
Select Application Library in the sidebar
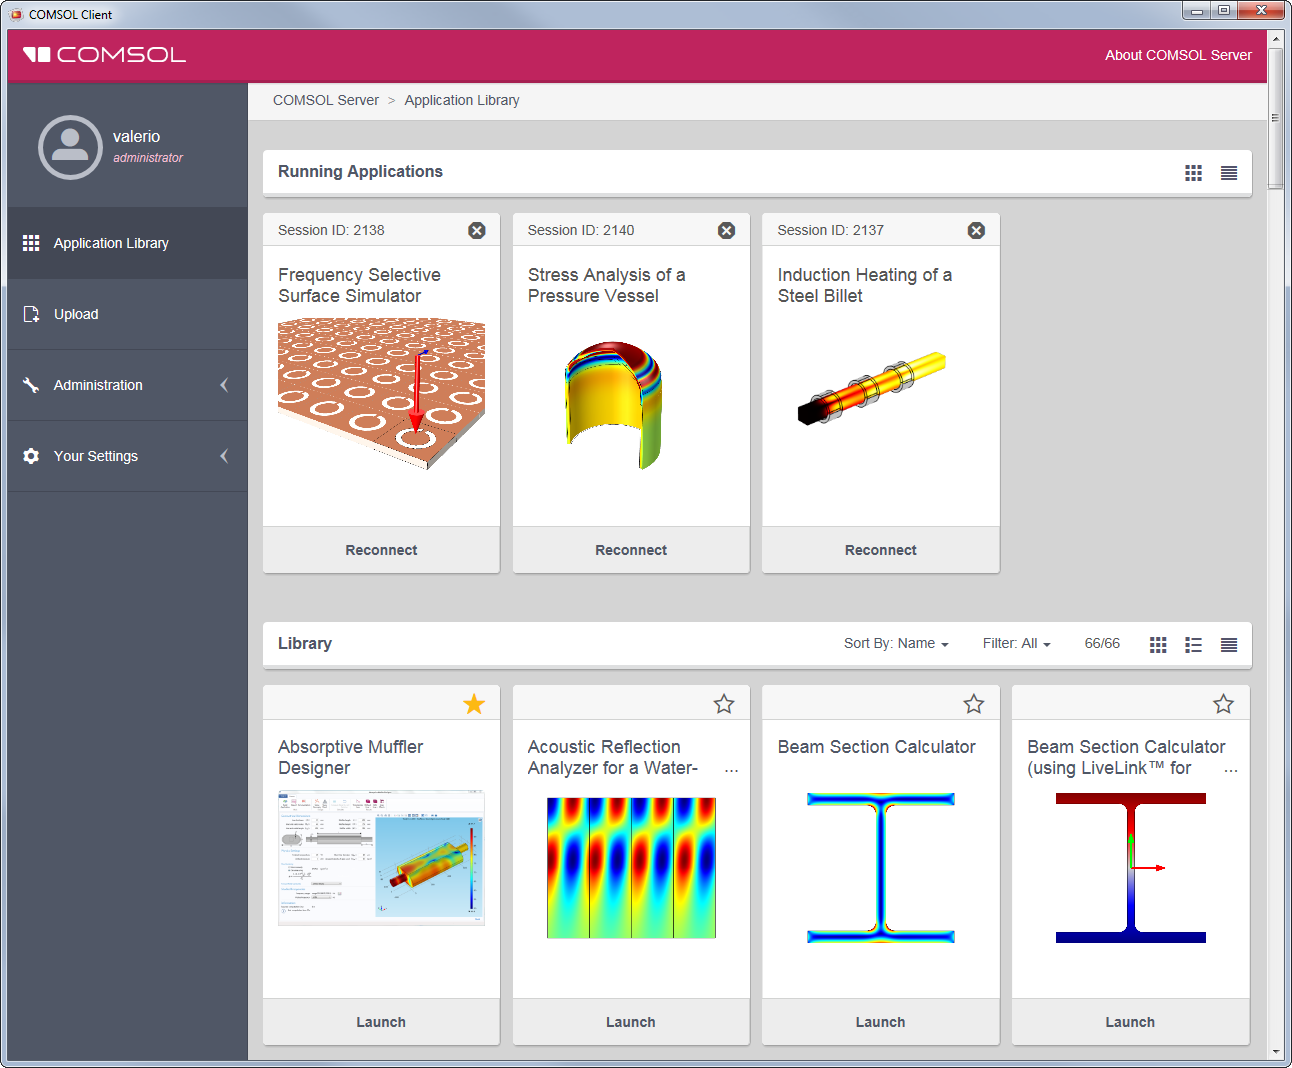(112, 242)
